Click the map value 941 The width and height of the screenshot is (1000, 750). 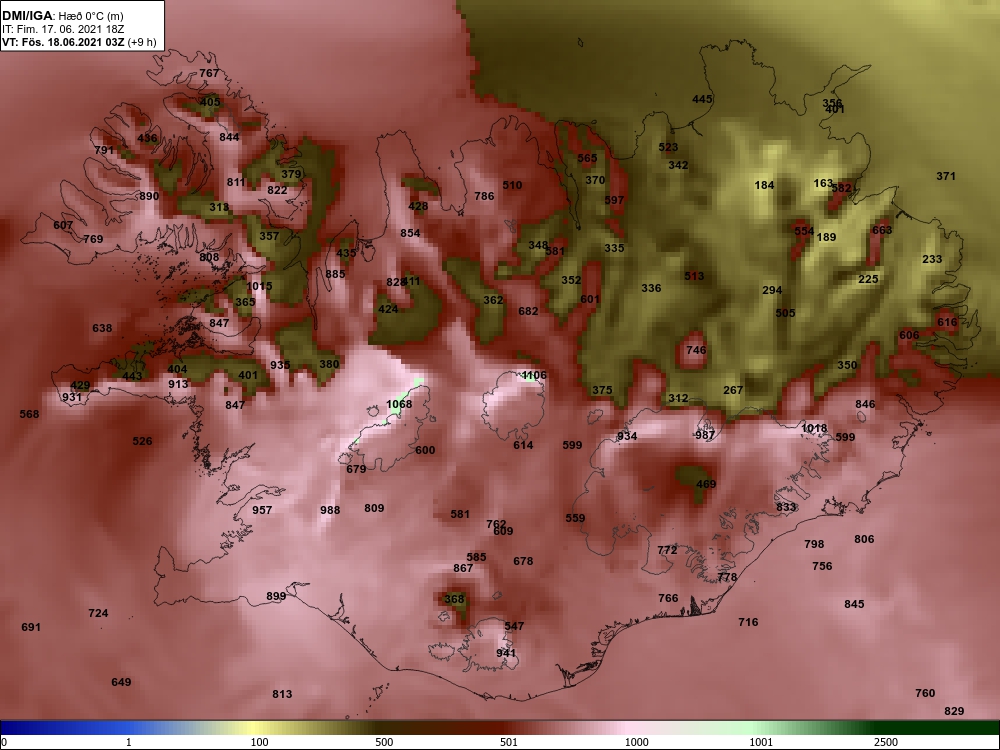(x=506, y=653)
